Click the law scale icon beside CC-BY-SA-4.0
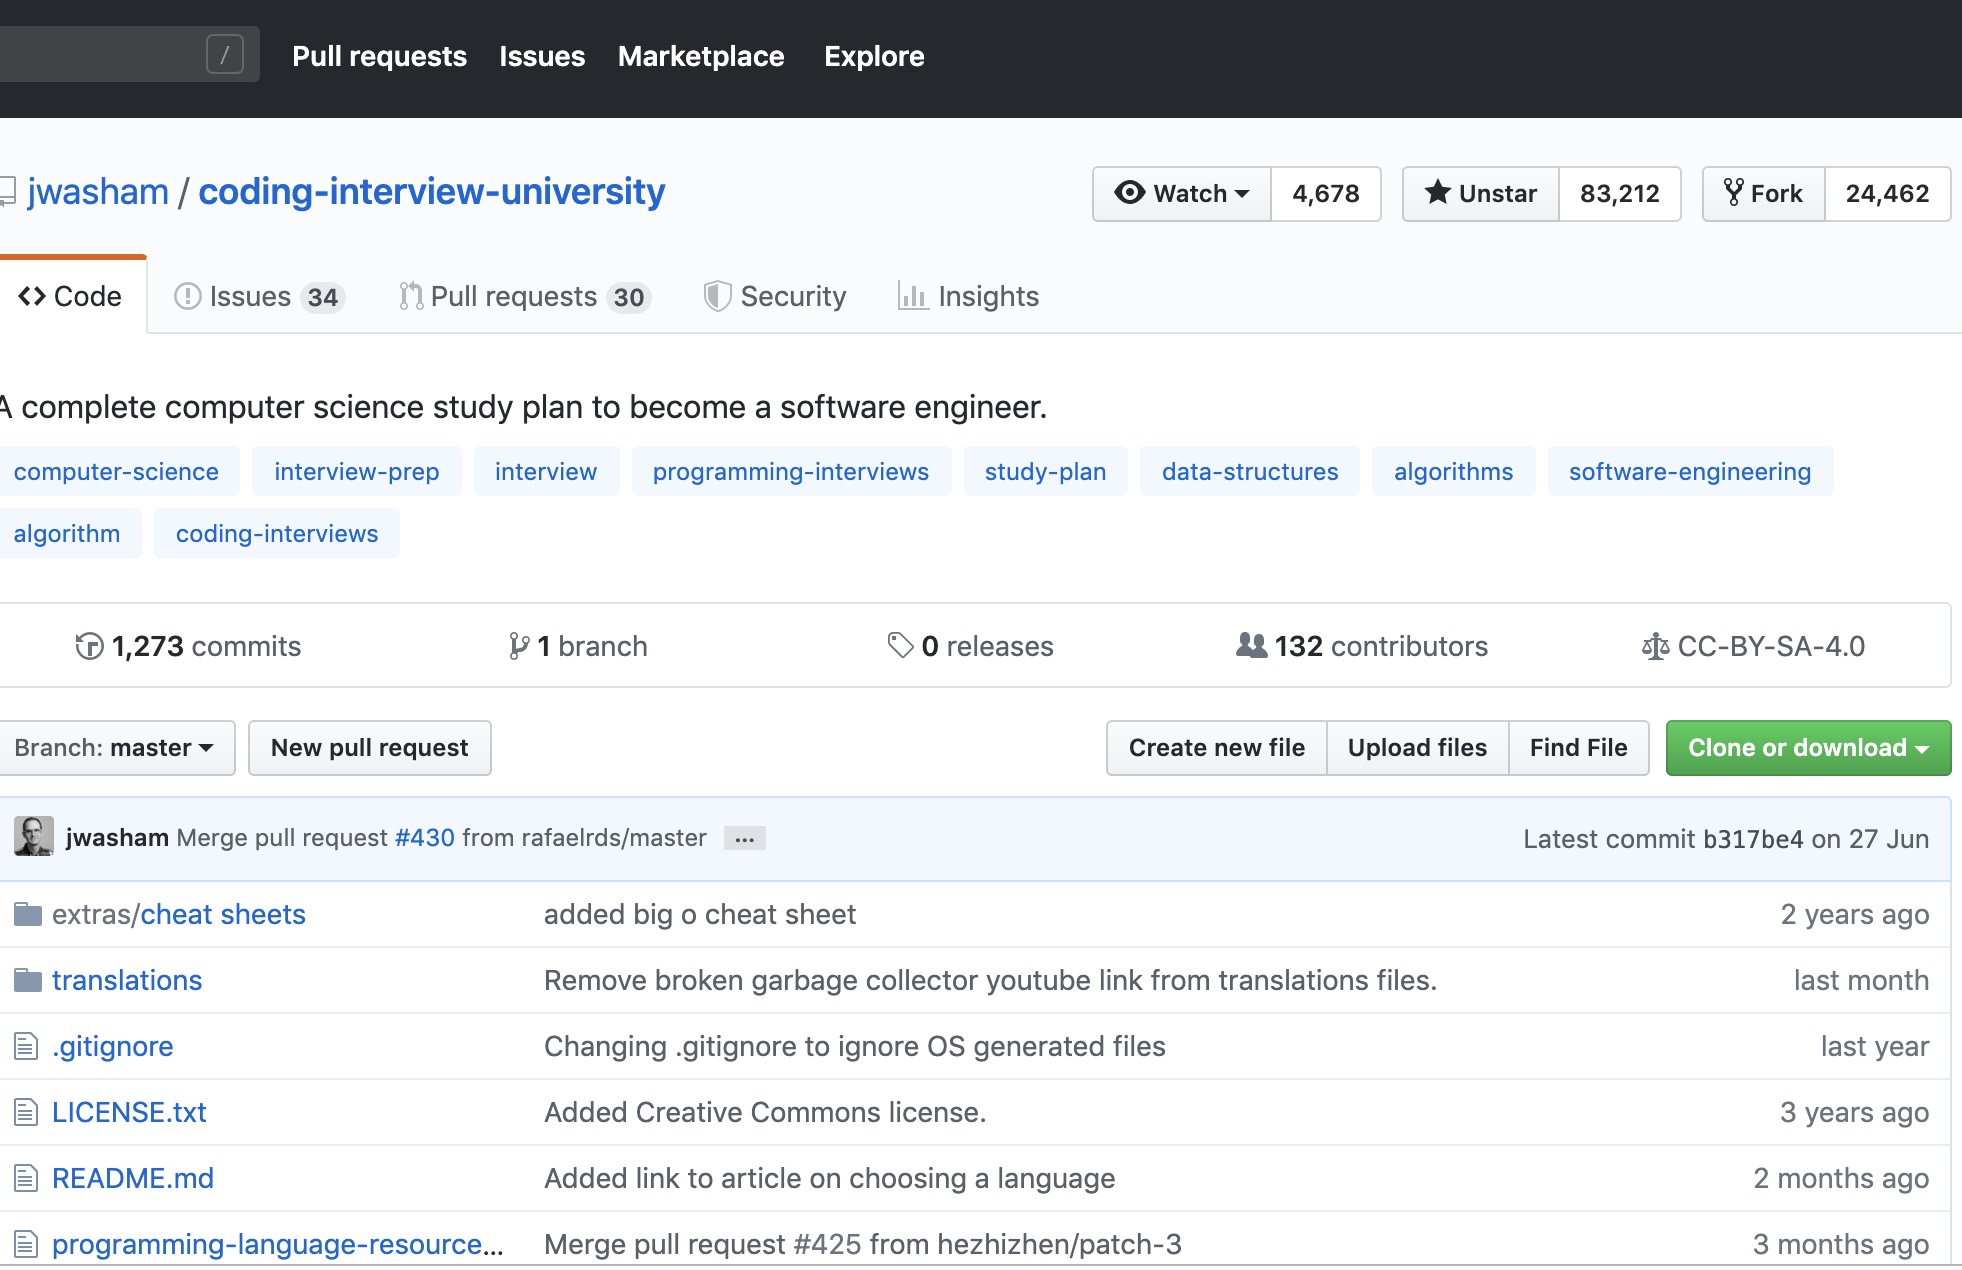1962x1270 pixels. [x=1655, y=646]
